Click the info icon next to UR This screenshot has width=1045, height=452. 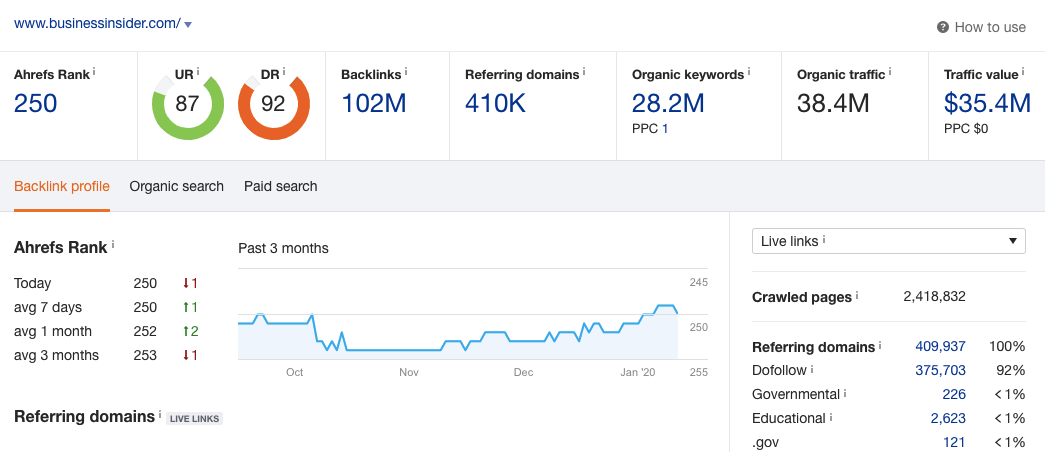click(x=199, y=71)
